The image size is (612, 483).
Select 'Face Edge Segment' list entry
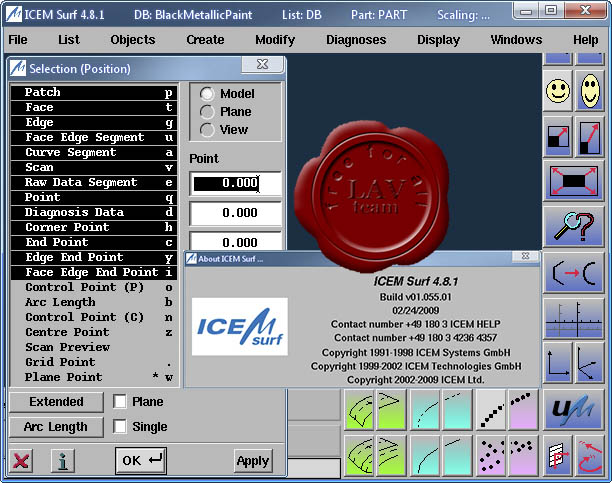tap(94, 137)
